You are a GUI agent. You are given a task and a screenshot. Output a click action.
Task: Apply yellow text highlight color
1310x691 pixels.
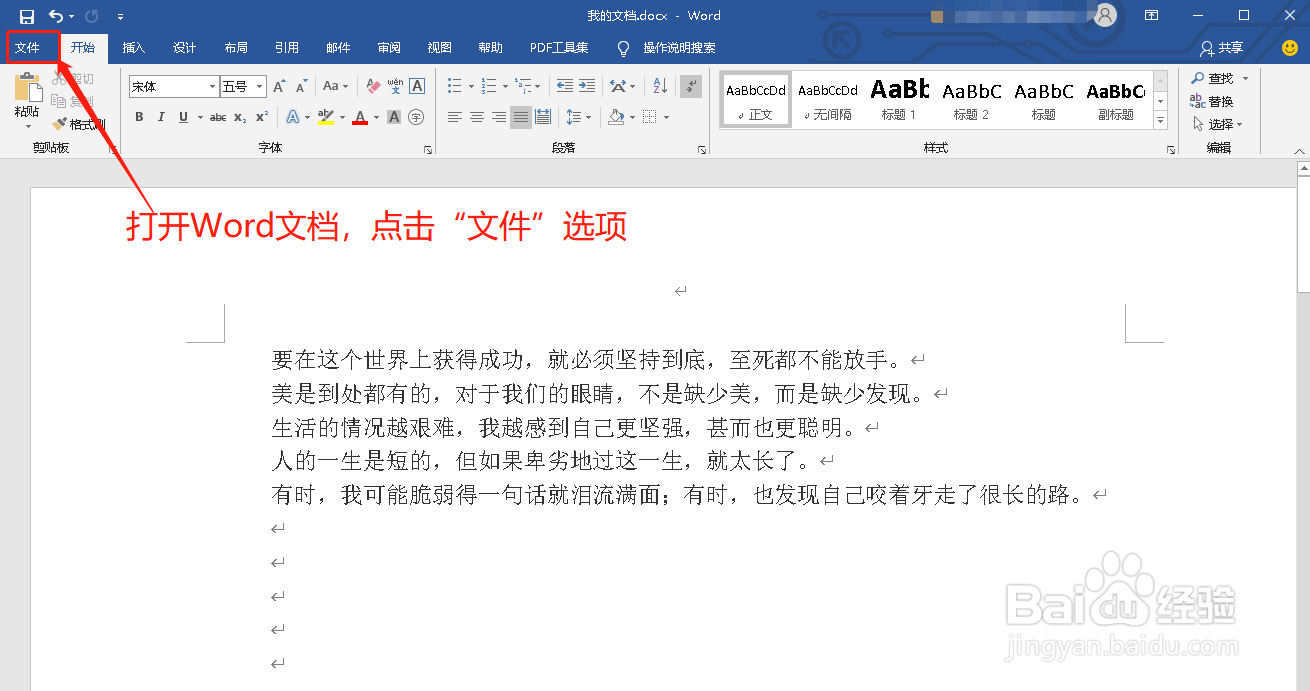pyautogui.click(x=324, y=116)
